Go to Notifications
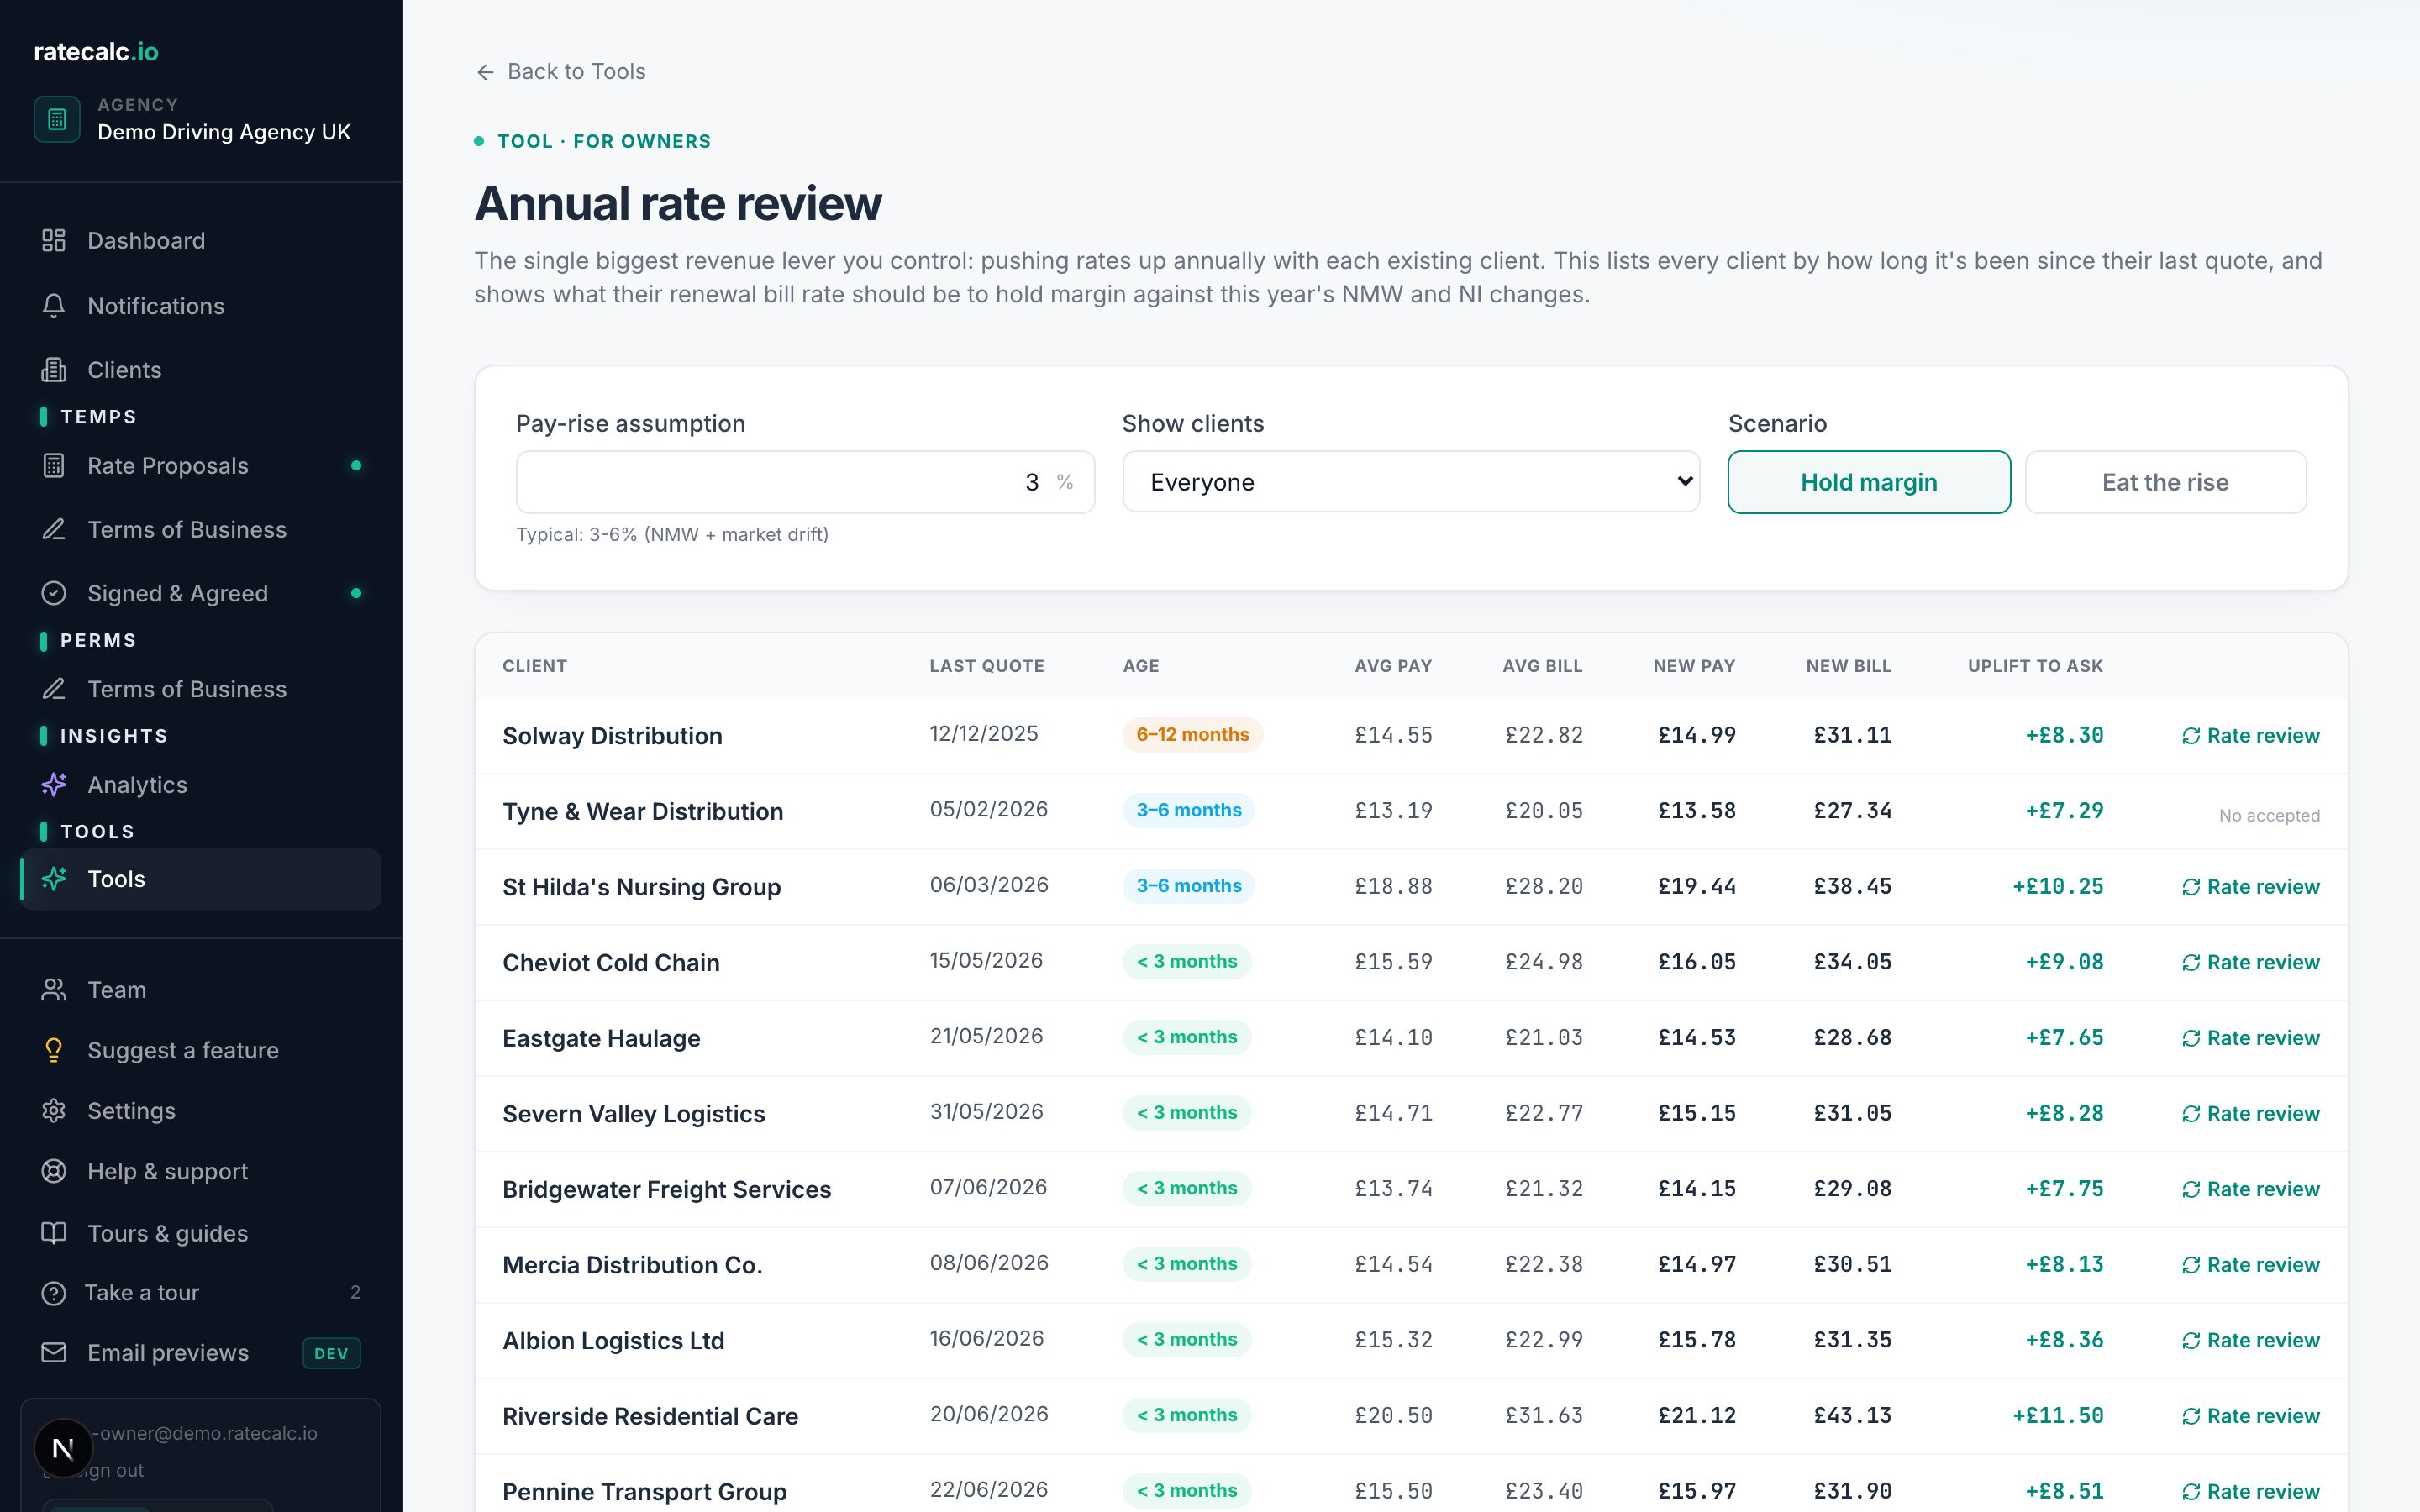 coord(200,305)
